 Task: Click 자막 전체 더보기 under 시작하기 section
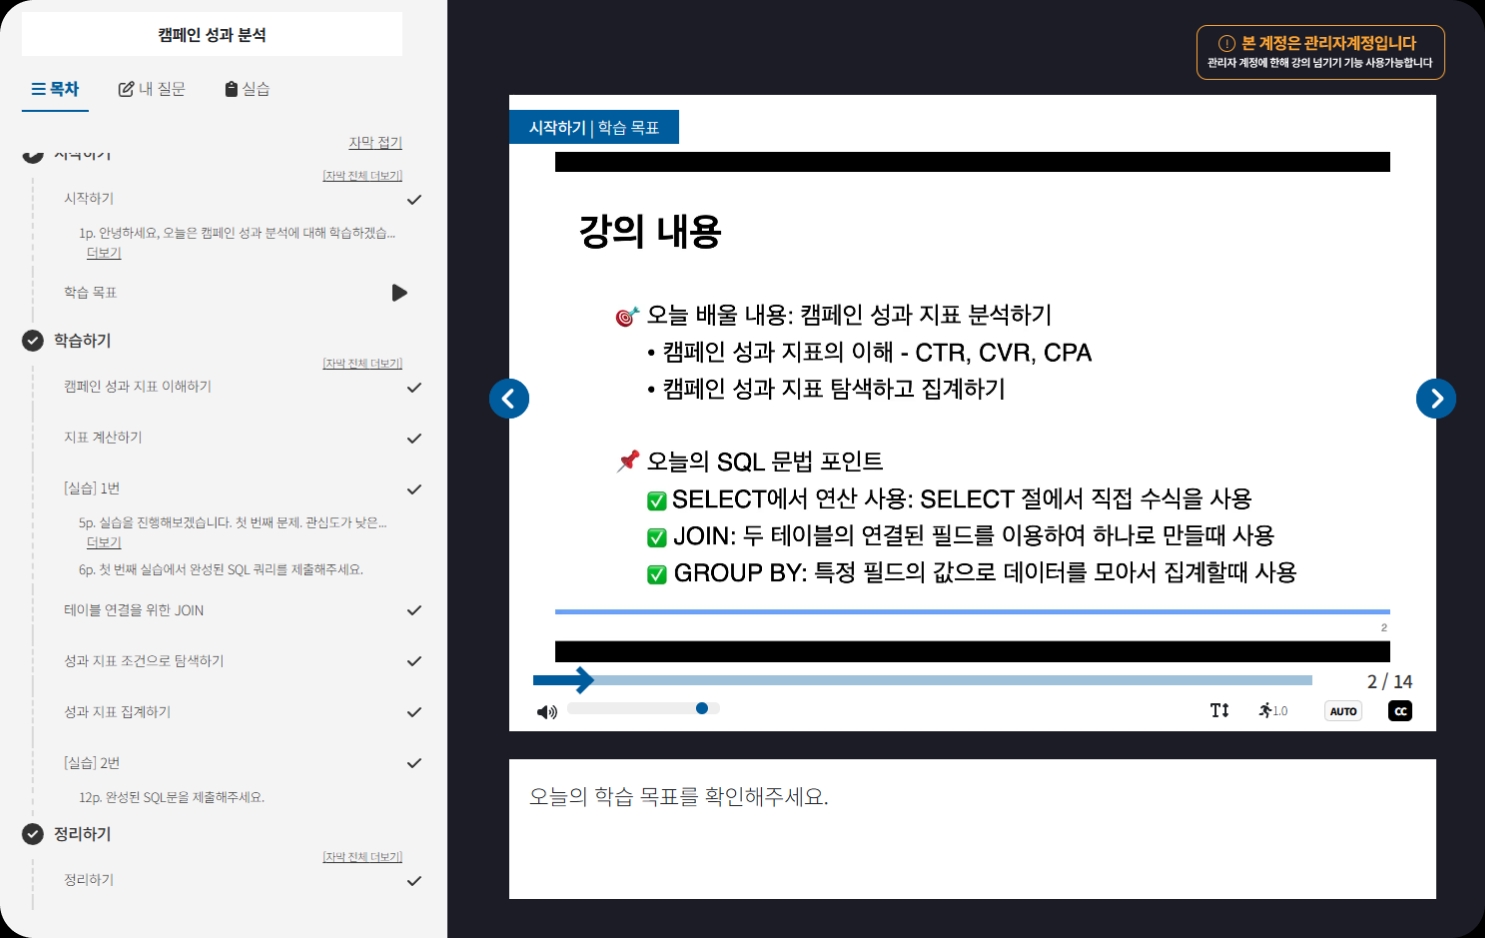click(x=362, y=175)
